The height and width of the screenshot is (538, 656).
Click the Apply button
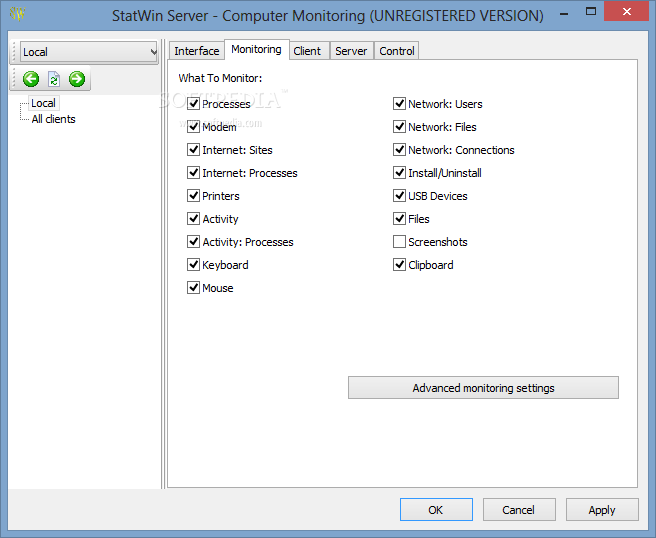(602, 510)
